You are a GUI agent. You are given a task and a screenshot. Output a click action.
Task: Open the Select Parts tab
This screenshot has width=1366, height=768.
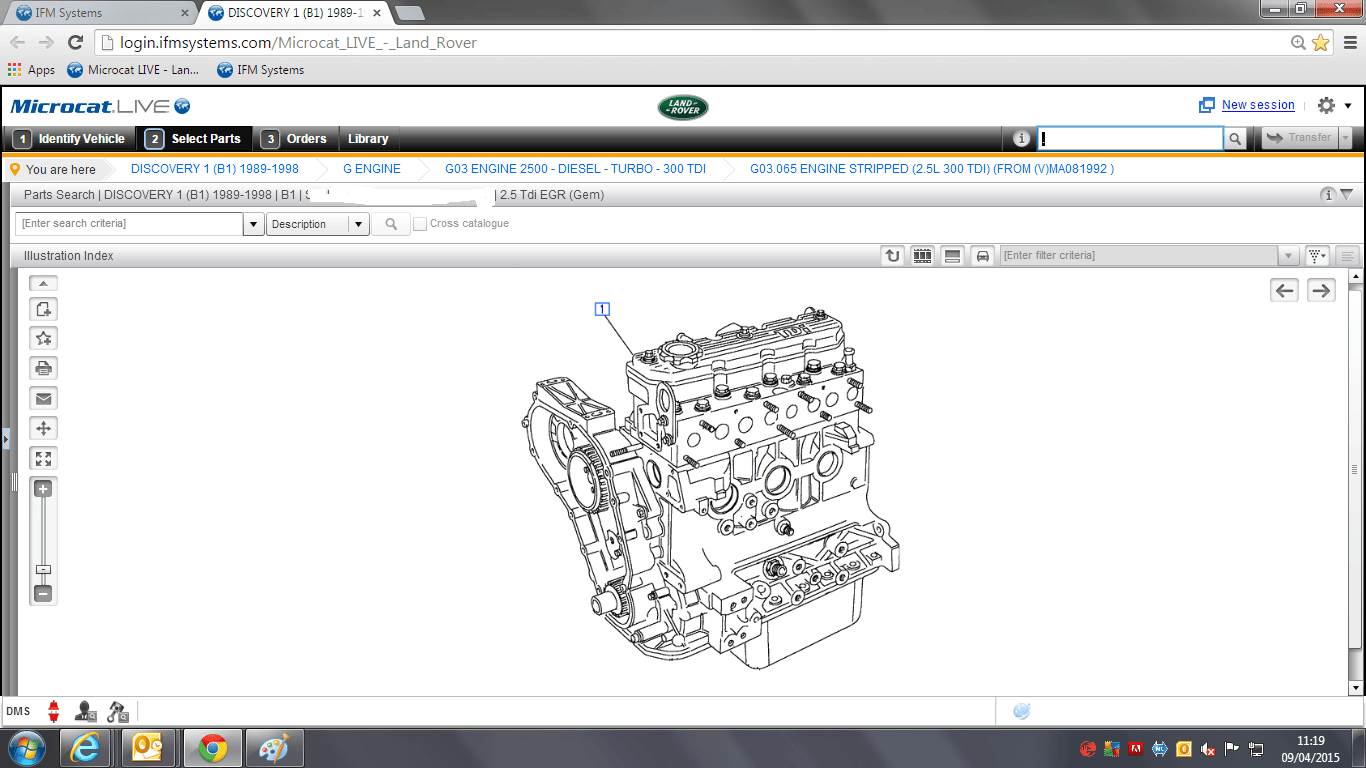[x=194, y=139]
